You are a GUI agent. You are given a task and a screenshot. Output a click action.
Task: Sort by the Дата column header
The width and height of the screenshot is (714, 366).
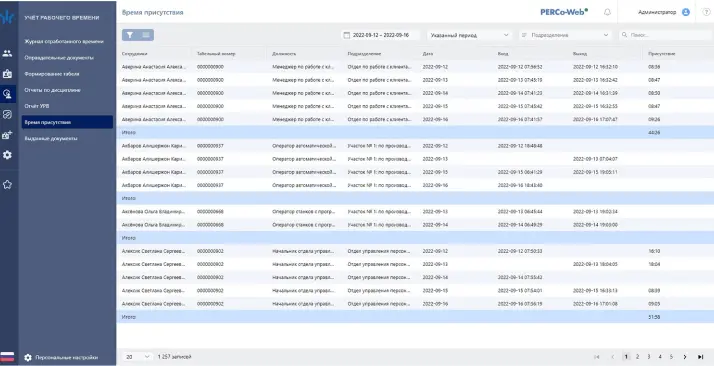click(428, 54)
